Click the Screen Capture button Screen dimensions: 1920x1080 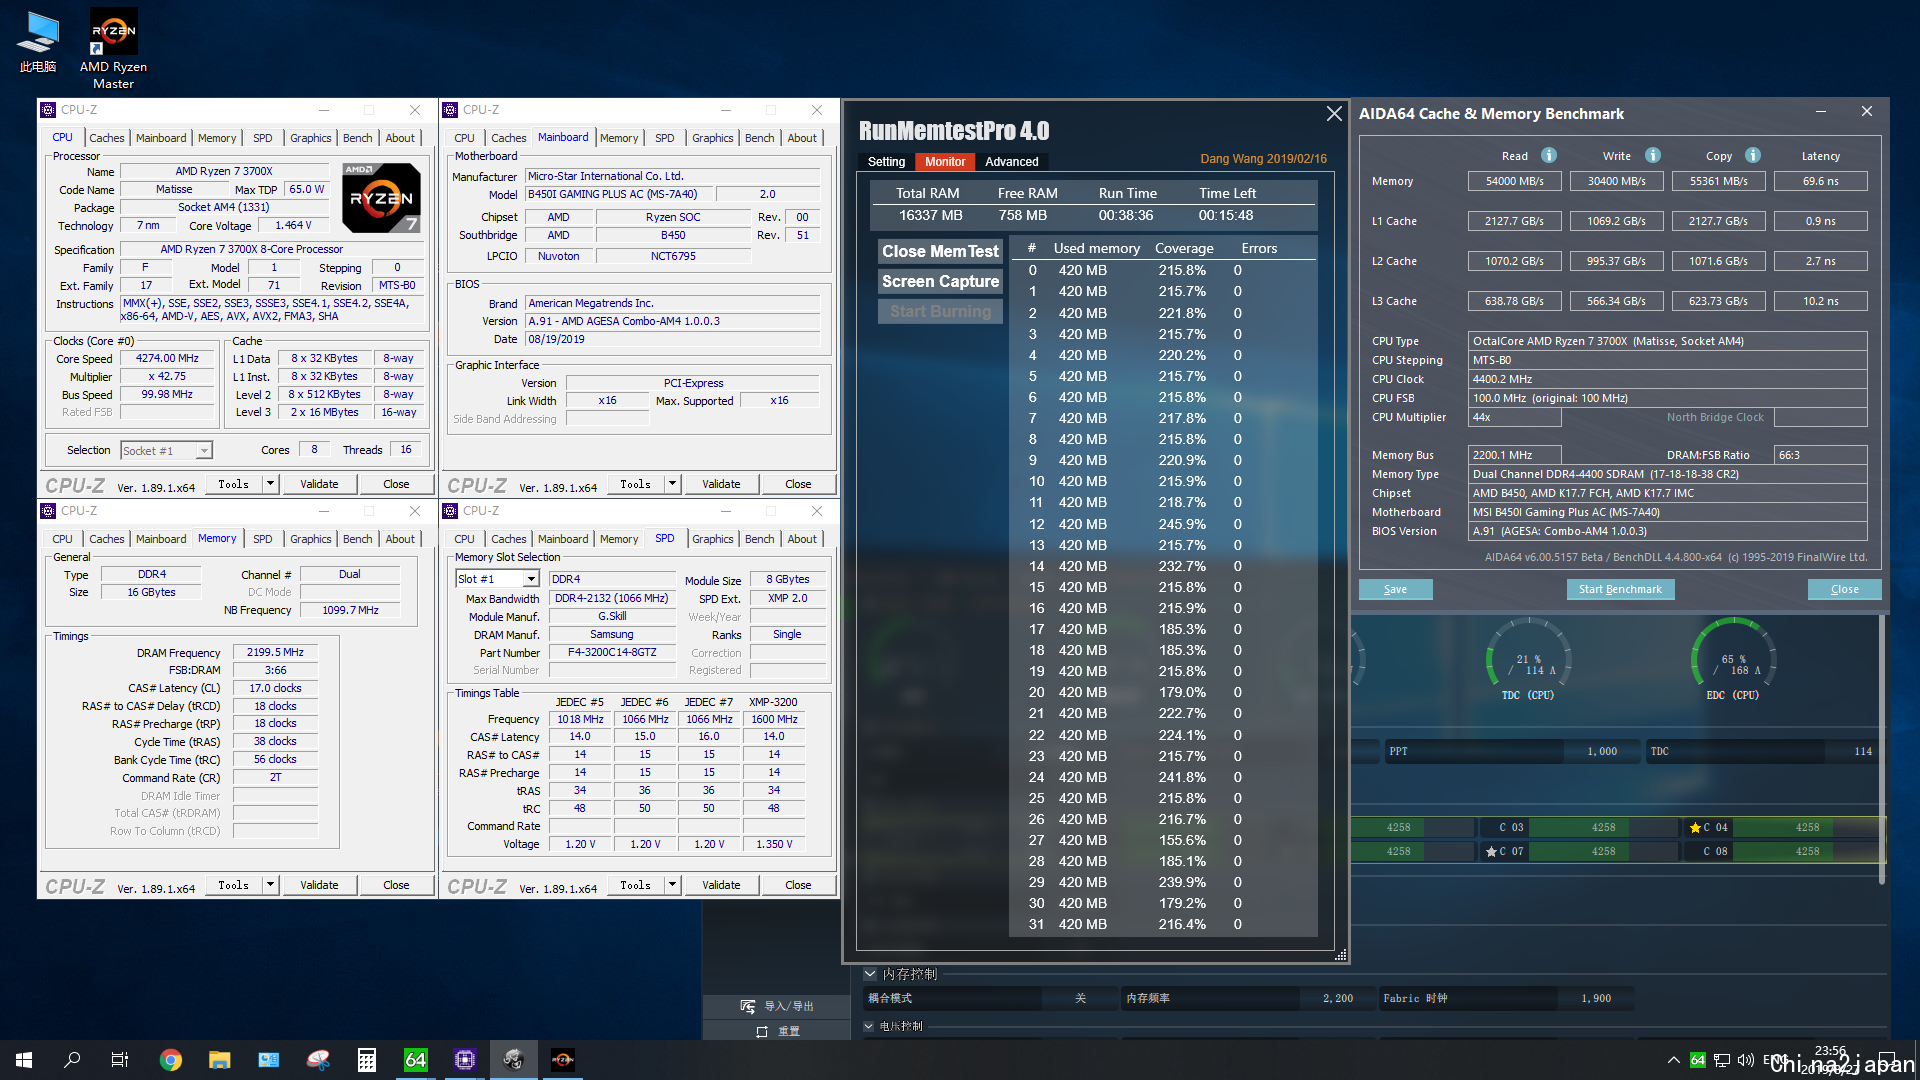click(x=940, y=282)
